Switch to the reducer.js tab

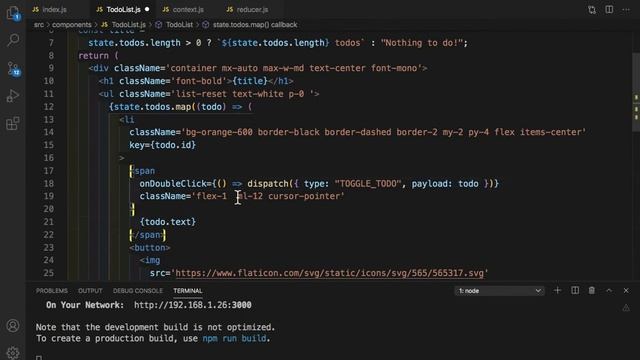click(252, 9)
